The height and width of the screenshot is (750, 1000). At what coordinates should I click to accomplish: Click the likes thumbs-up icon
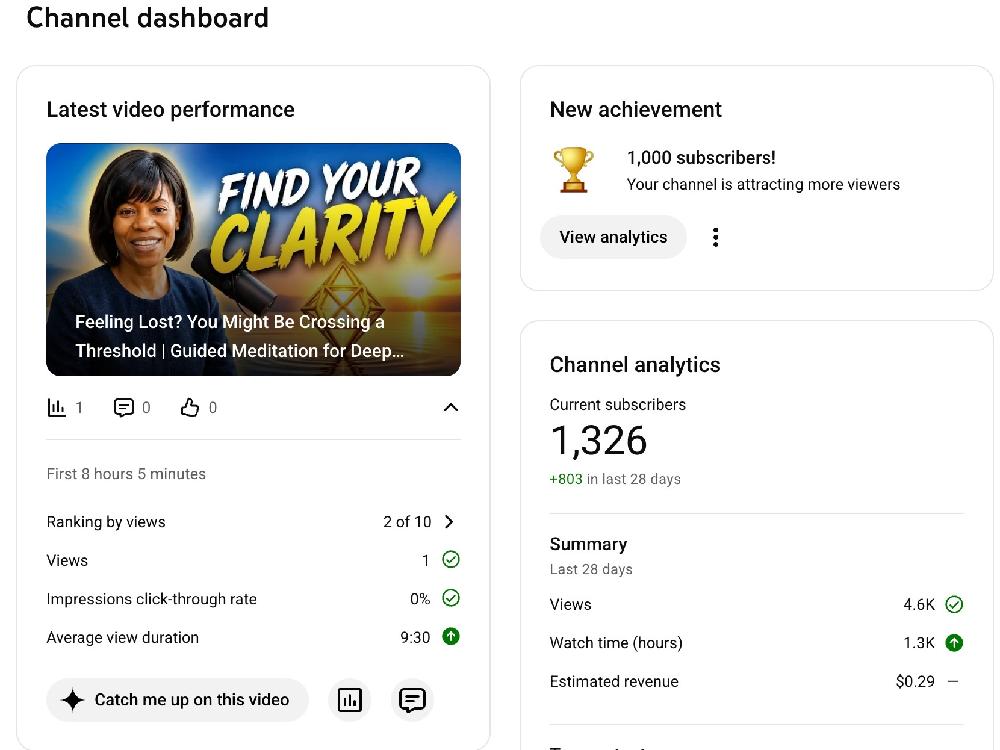pos(189,408)
